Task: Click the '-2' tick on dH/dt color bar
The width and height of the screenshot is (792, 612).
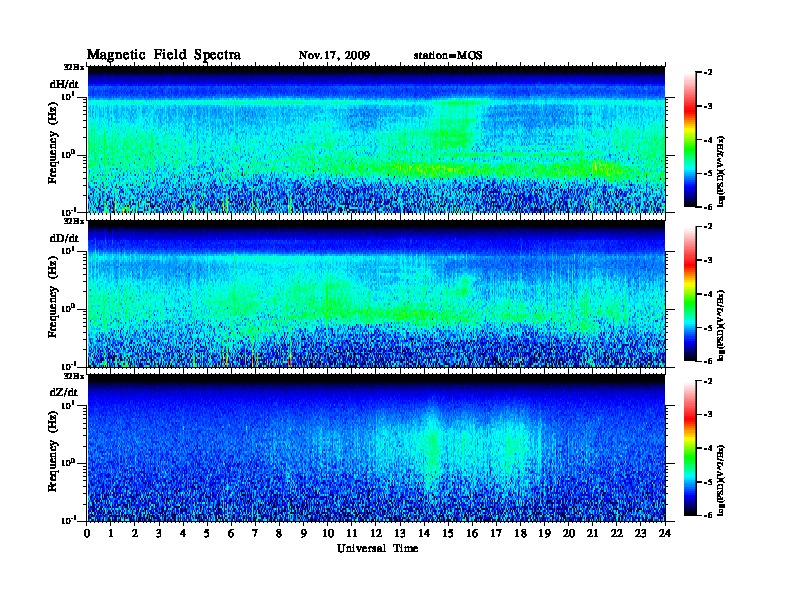Action: (708, 73)
